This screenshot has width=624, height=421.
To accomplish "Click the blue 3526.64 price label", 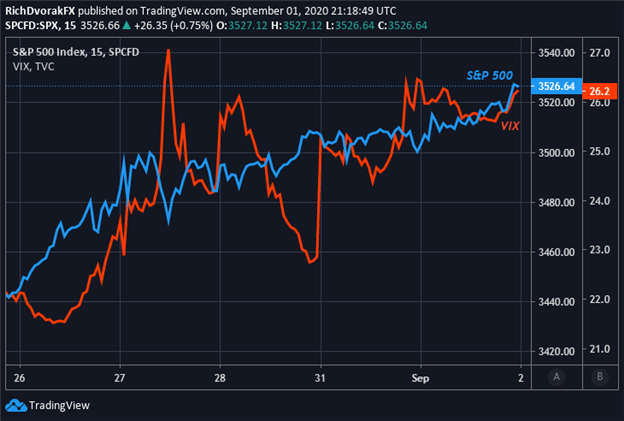I will click(556, 86).
